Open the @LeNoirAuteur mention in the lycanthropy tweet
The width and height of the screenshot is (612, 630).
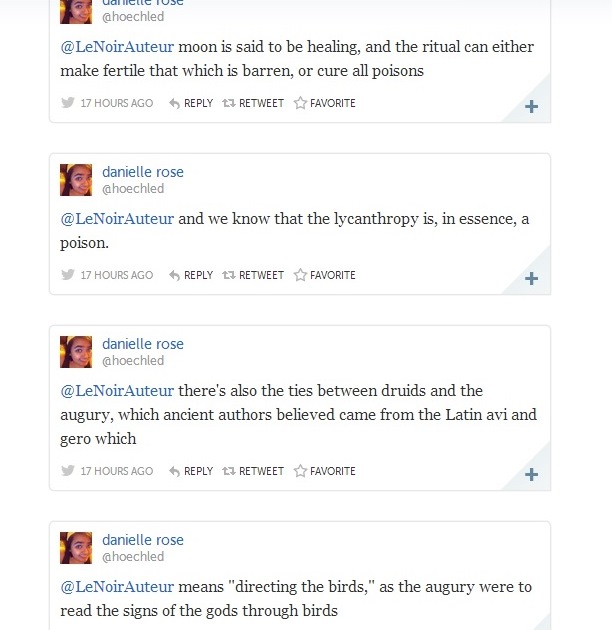117,219
